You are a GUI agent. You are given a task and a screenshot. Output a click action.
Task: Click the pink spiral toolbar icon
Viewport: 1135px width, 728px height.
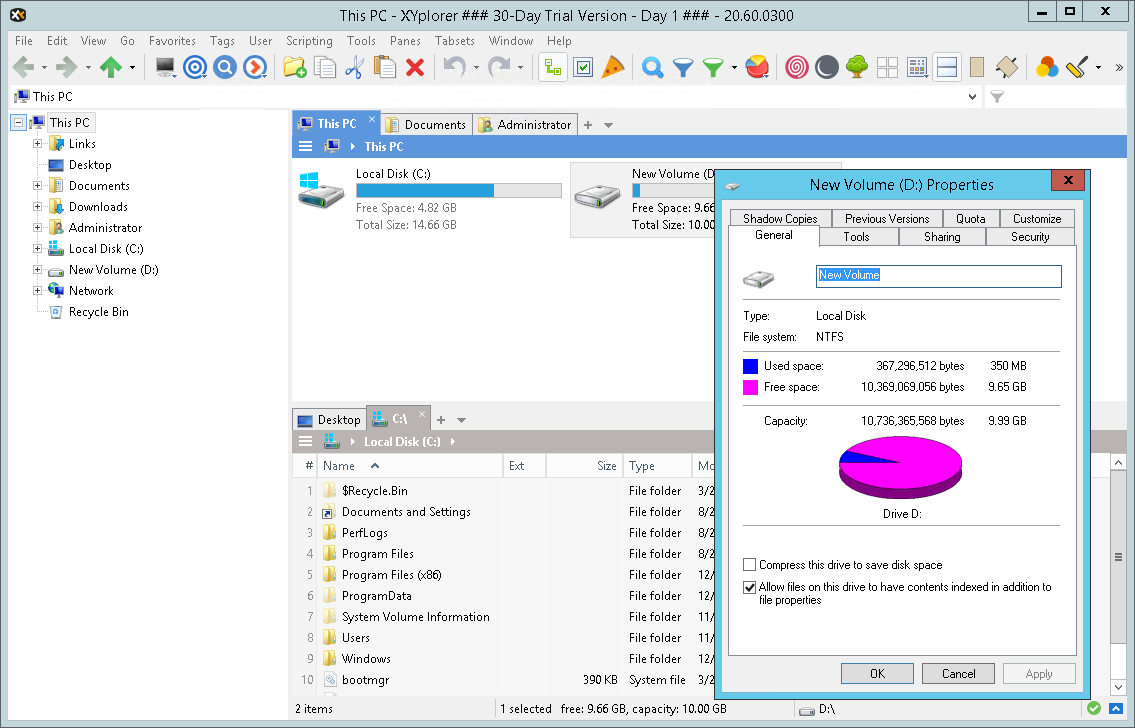tap(796, 67)
